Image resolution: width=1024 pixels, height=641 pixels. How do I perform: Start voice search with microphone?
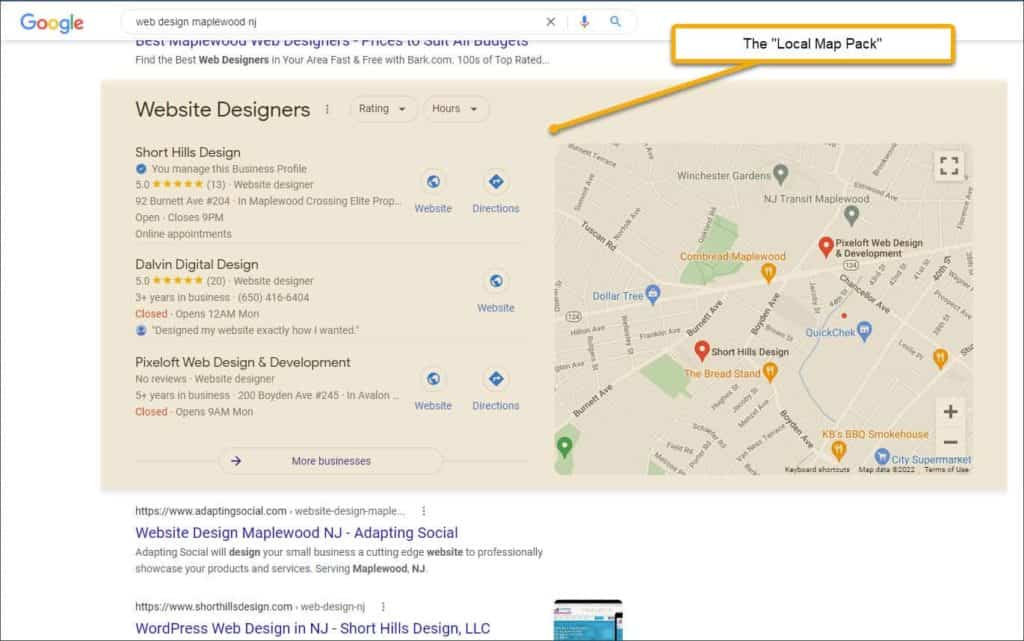pos(584,22)
